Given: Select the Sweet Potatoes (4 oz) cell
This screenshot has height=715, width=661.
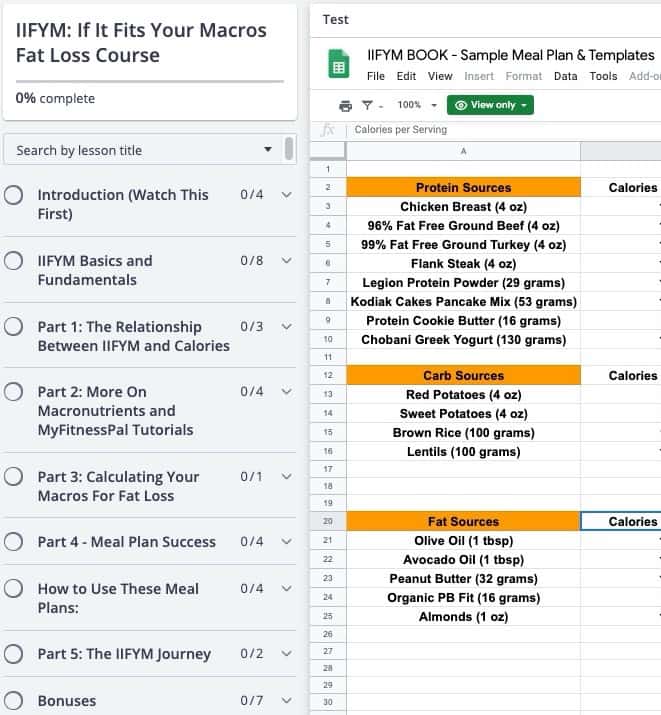Looking at the screenshot, I should 464,414.
